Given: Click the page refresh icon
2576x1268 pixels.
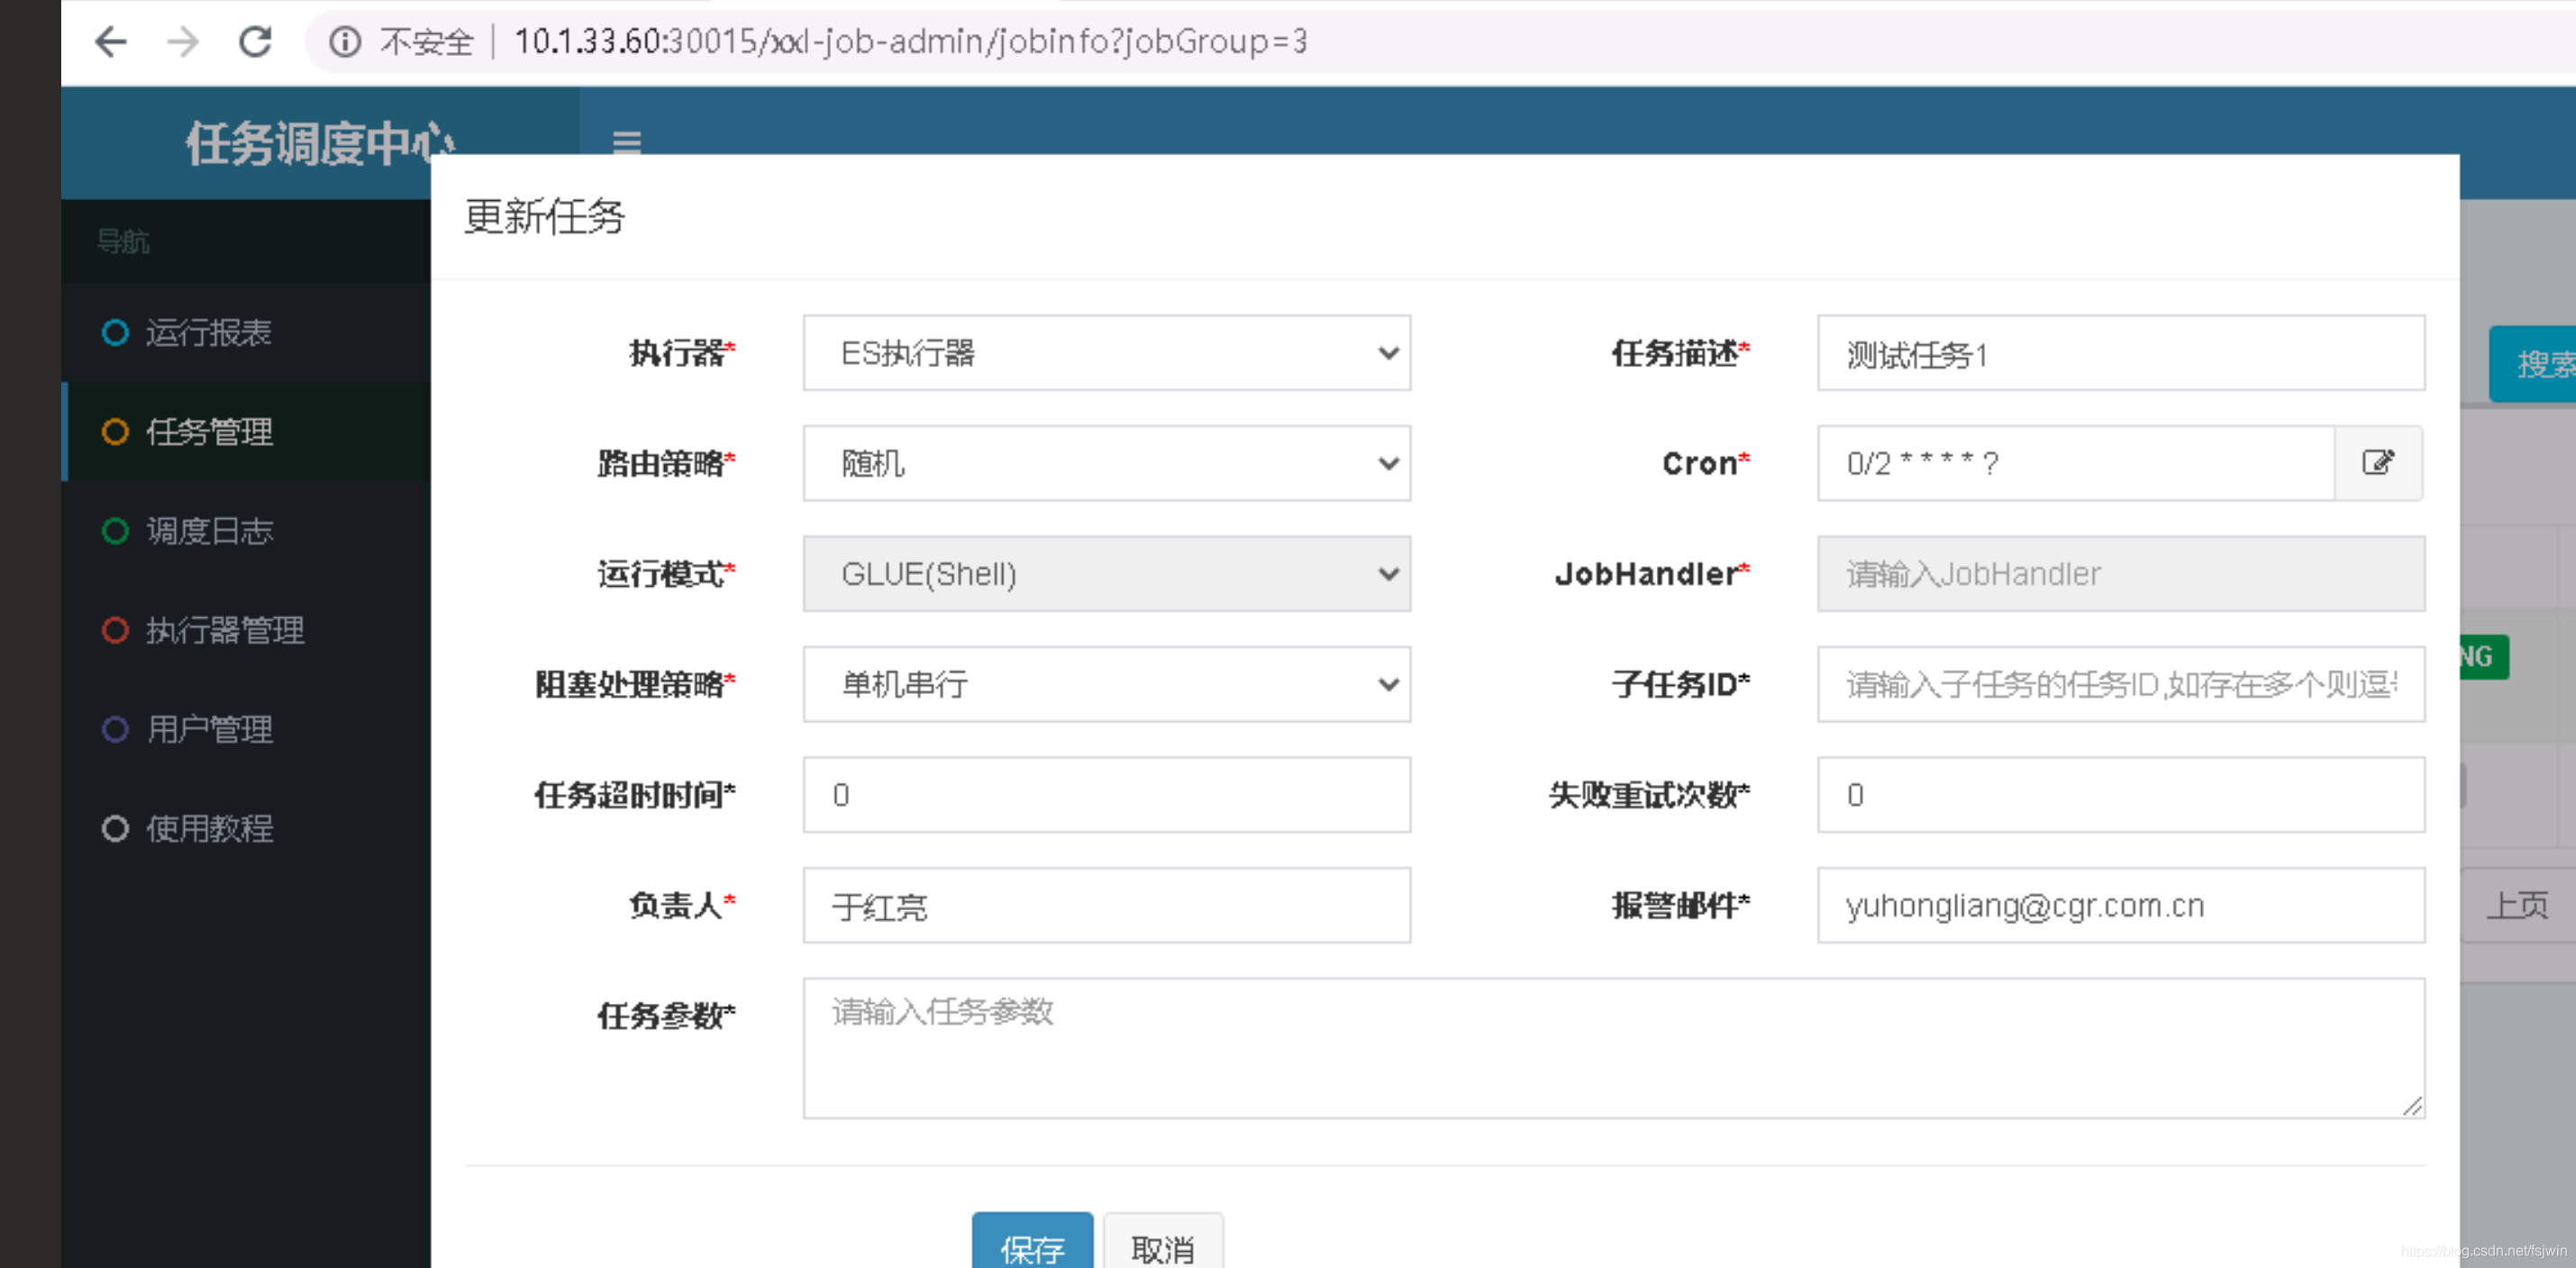Looking at the screenshot, I should [x=256, y=42].
